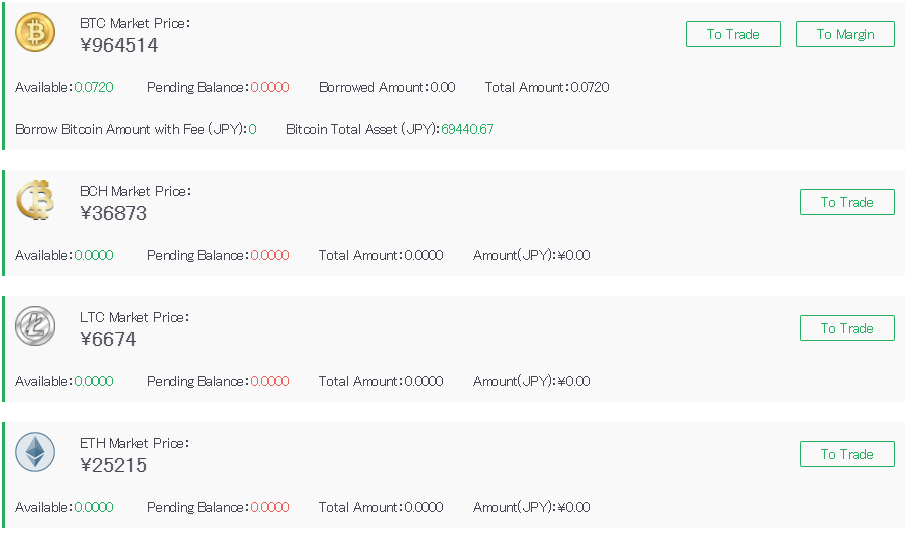
Task: Click ETH market price ¥25215
Action: [x=113, y=465]
